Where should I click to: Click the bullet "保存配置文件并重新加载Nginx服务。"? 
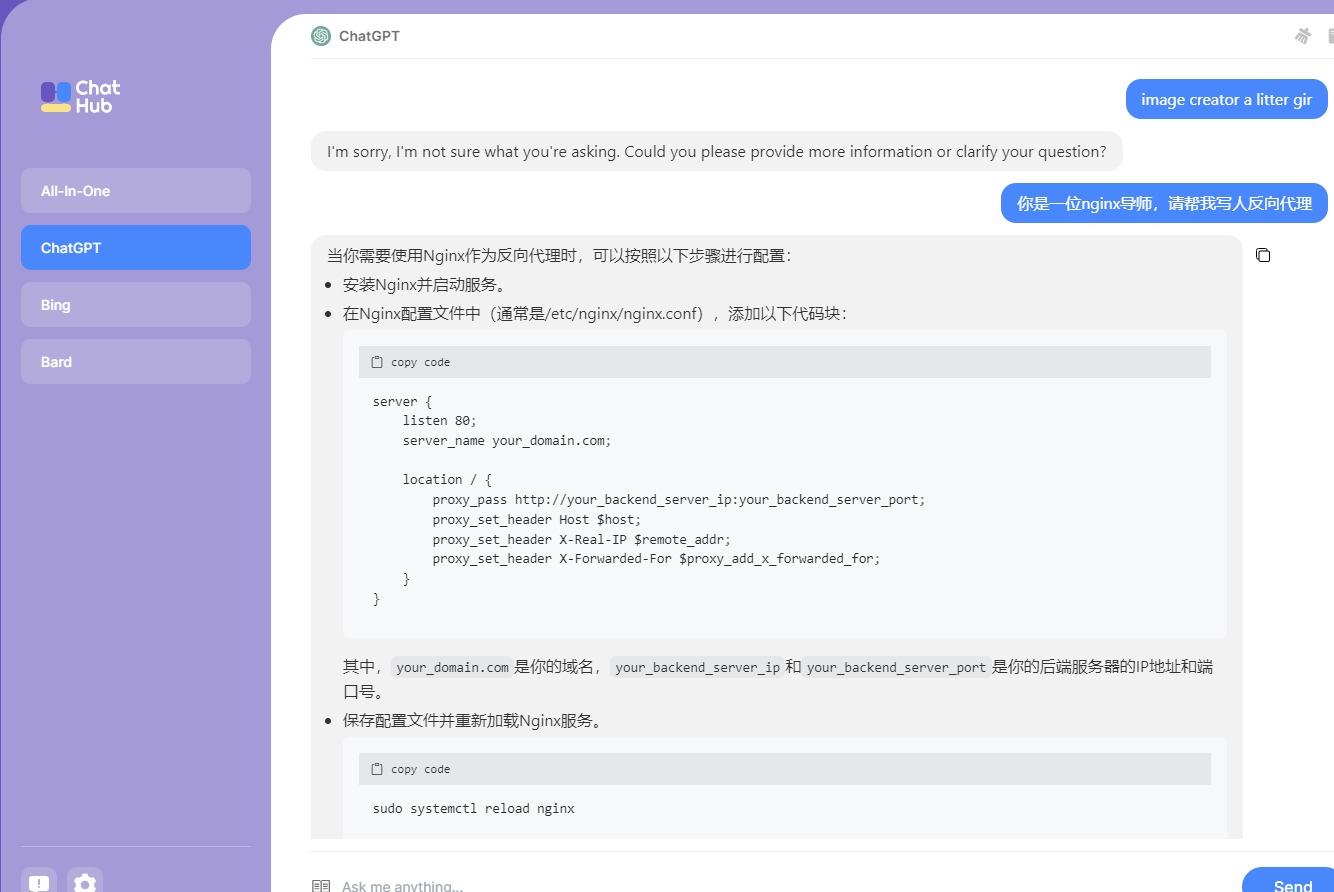point(473,721)
